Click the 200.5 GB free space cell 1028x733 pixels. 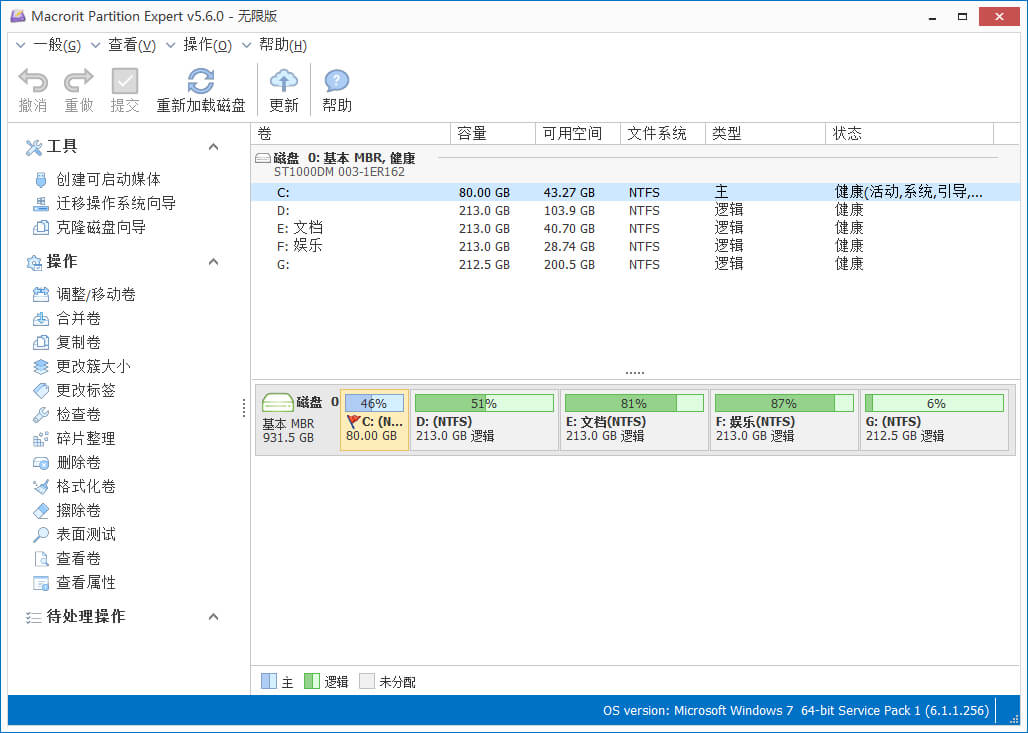(569, 264)
